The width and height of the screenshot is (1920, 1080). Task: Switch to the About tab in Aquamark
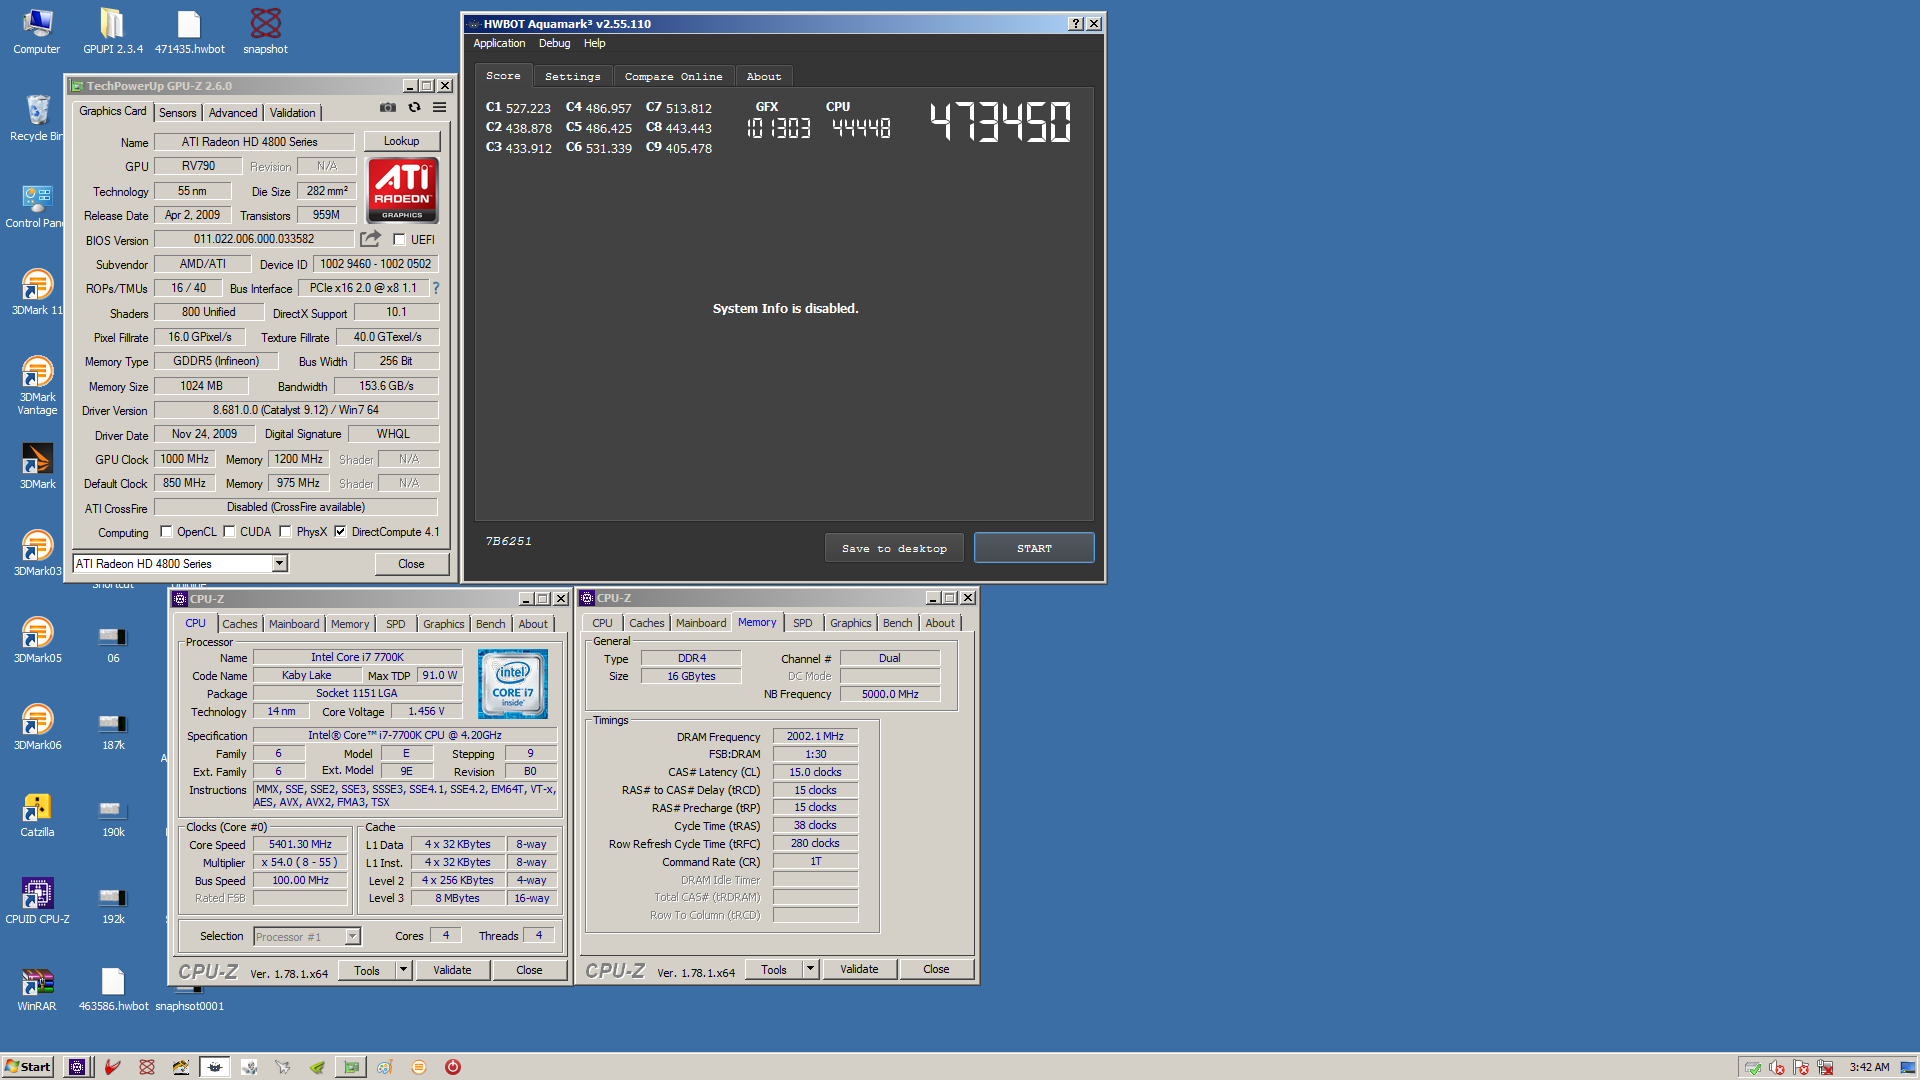point(764,77)
